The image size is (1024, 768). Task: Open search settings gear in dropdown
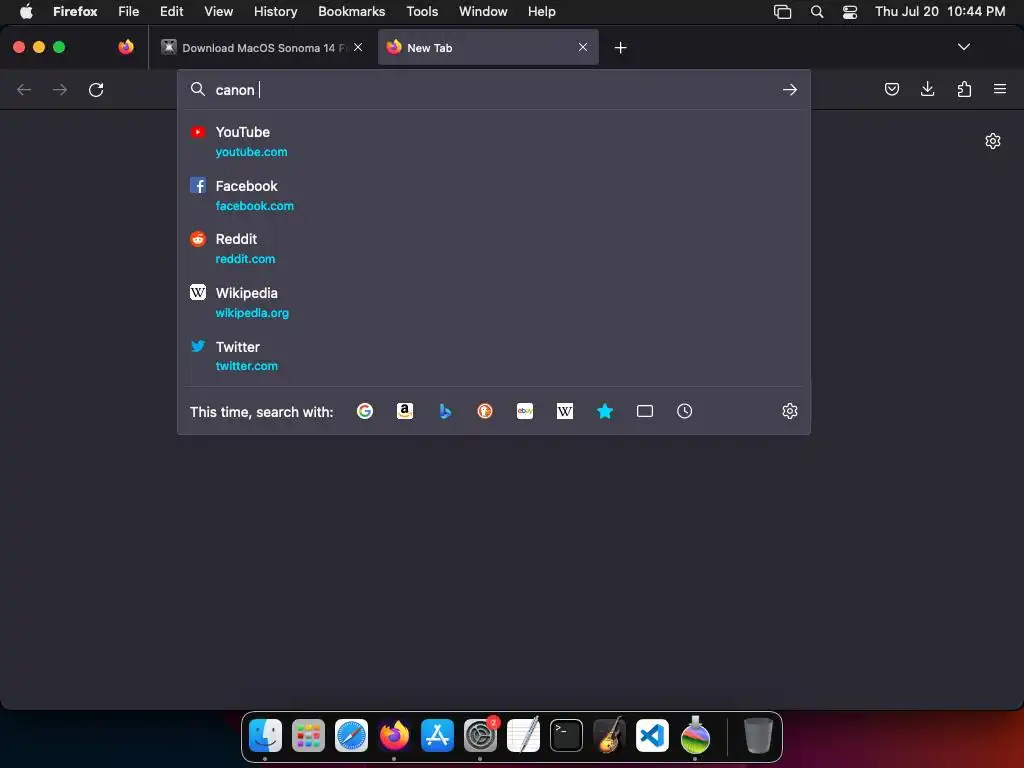tap(790, 411)
